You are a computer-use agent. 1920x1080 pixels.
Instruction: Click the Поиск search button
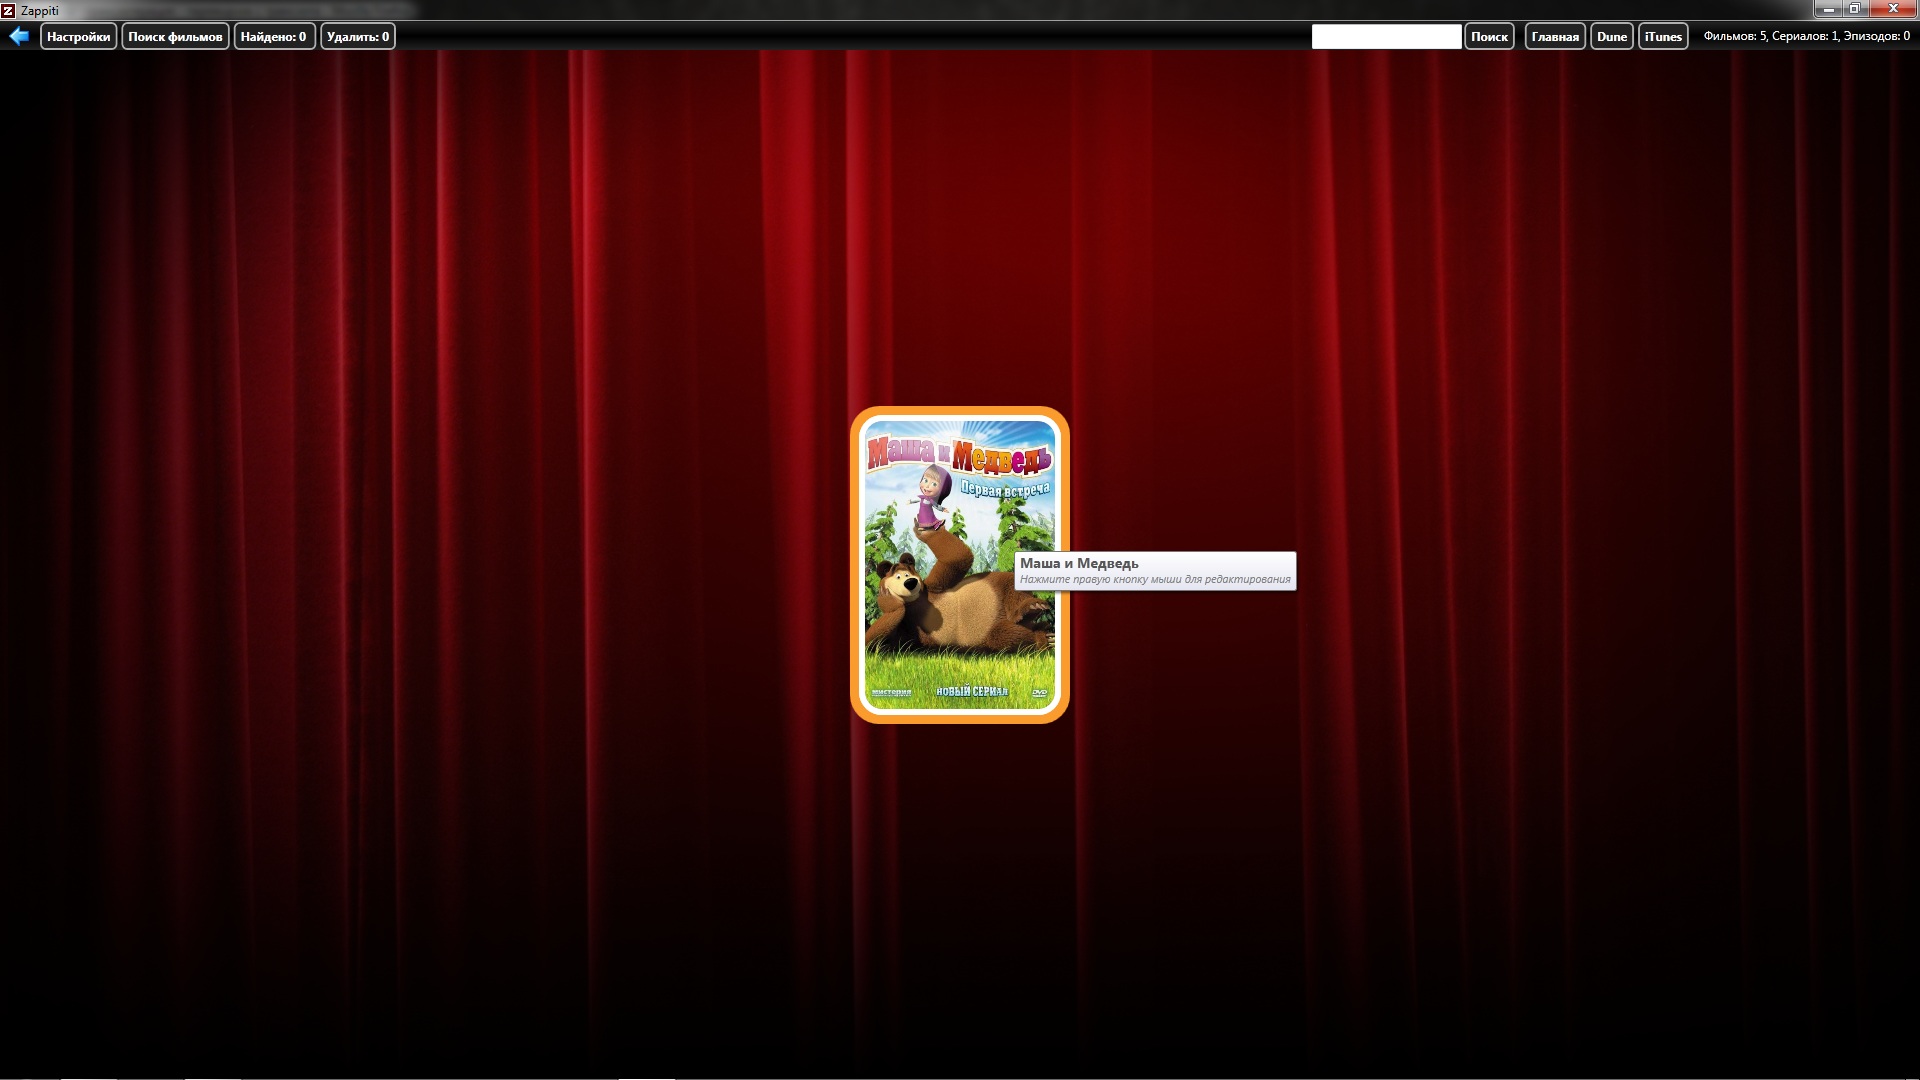click(x=1489, y=37)
